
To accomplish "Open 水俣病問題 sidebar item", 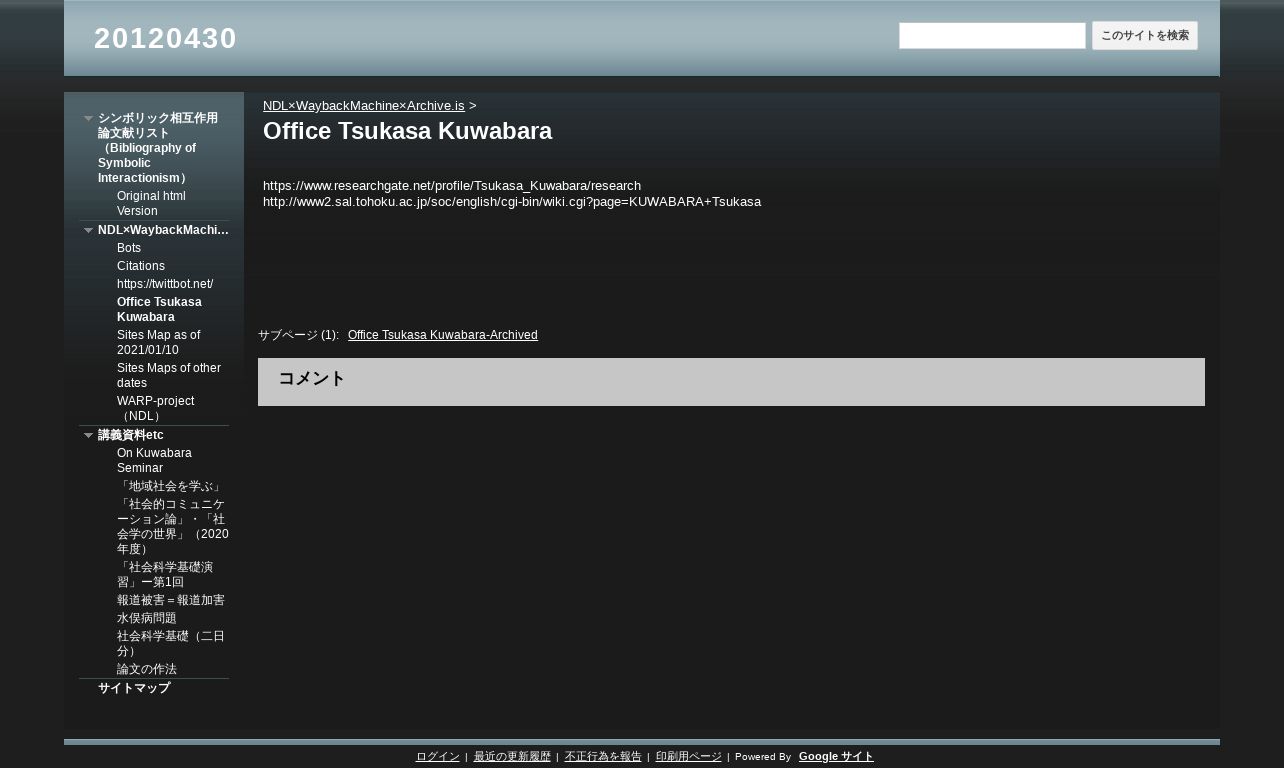I will tap(147, 618).
